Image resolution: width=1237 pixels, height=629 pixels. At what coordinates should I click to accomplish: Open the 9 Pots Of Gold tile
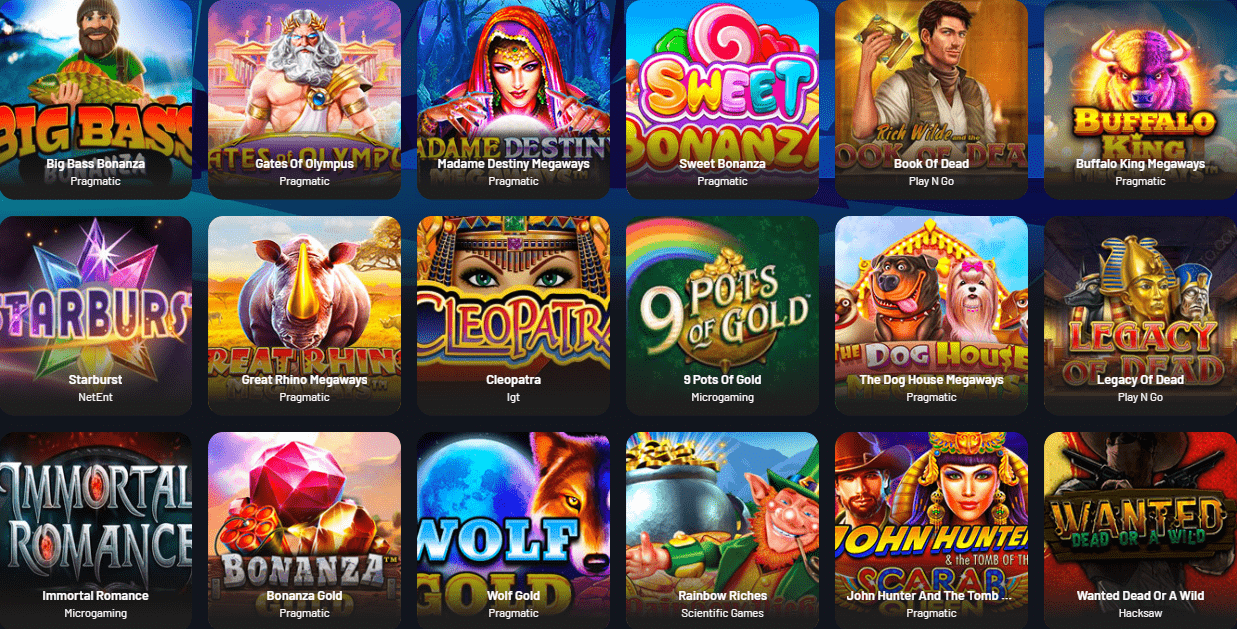(722, 316)
